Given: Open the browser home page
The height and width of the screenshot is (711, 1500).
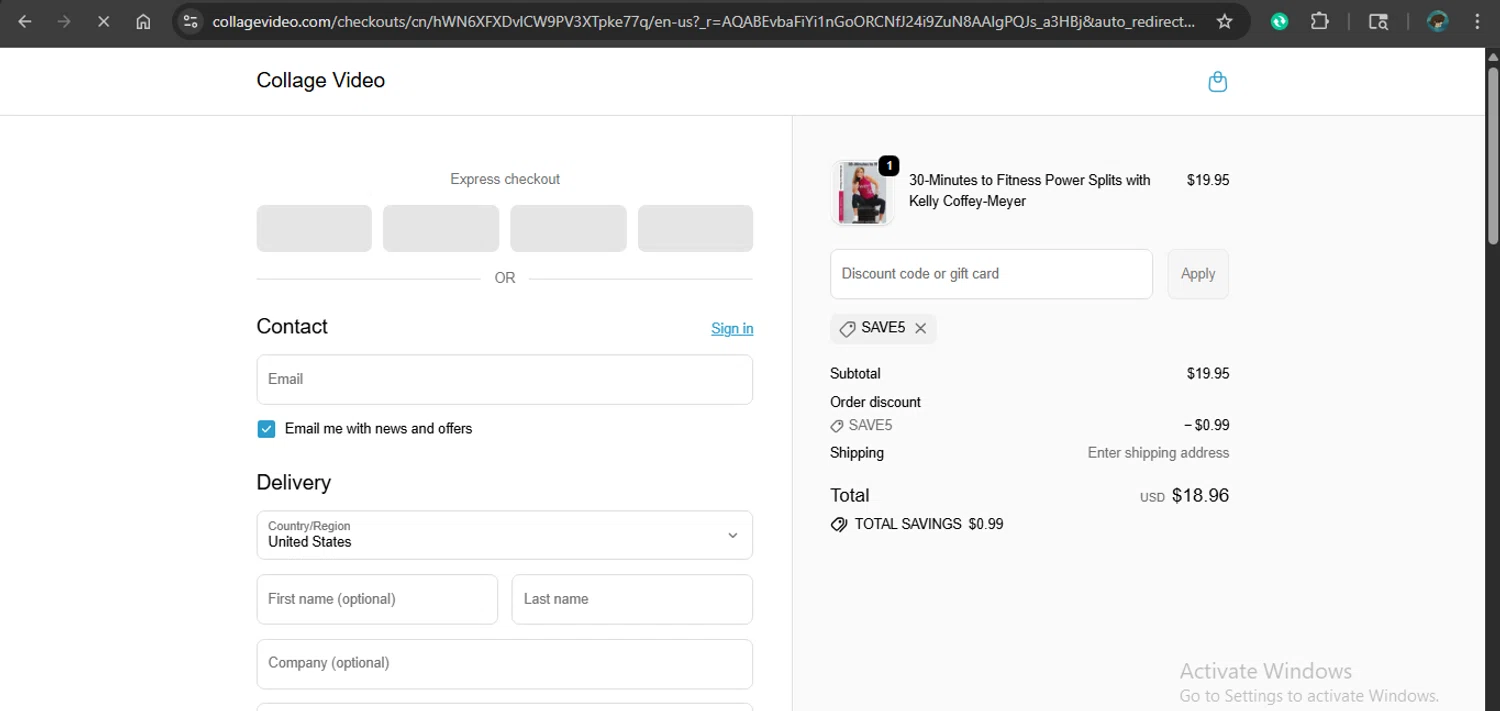Looking at the screenshot, I should coord(143,21).
